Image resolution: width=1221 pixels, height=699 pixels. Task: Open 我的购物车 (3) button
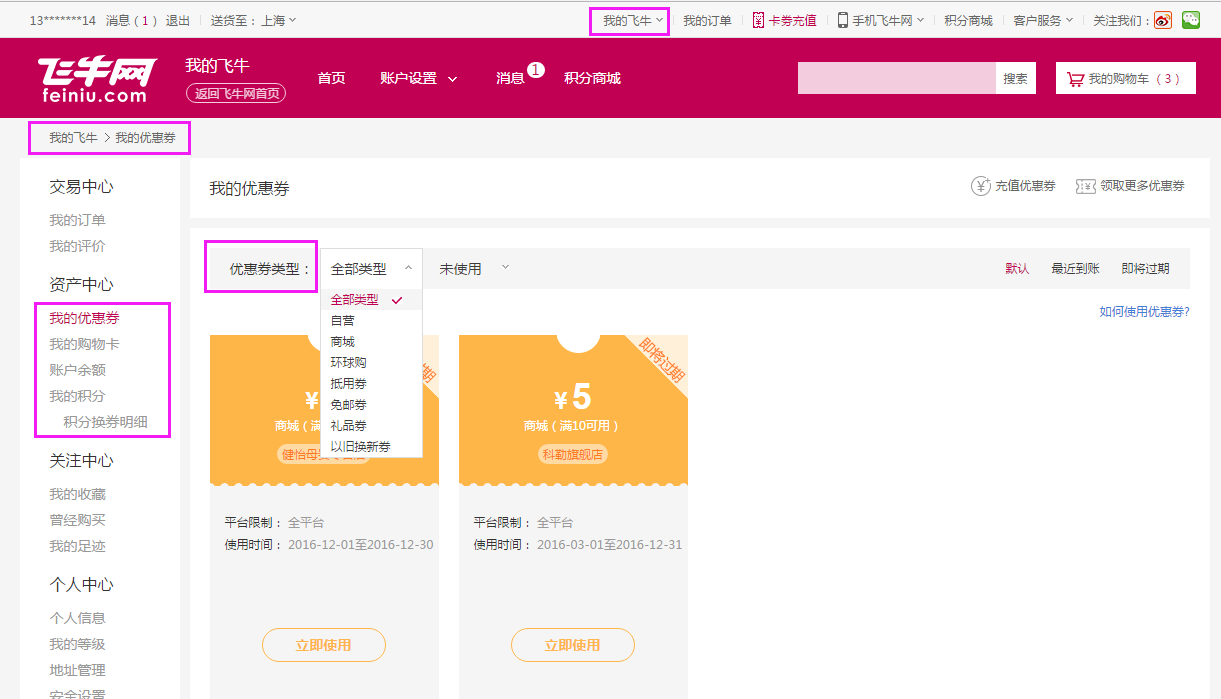1126,78
